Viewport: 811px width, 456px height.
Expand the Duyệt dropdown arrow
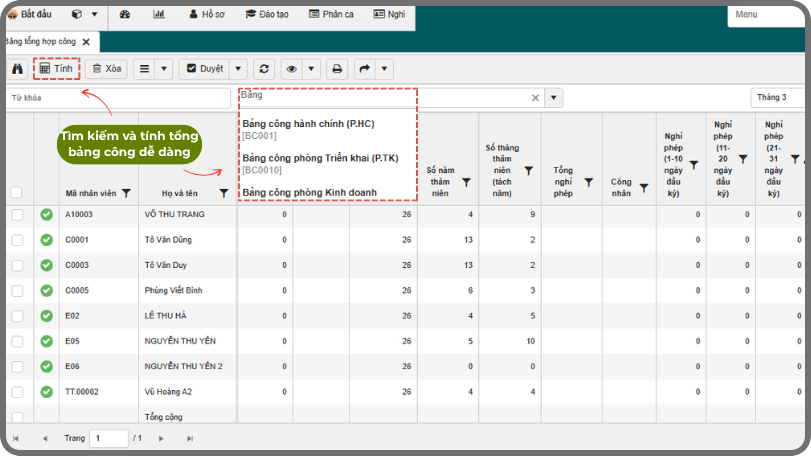coord(238,69)
